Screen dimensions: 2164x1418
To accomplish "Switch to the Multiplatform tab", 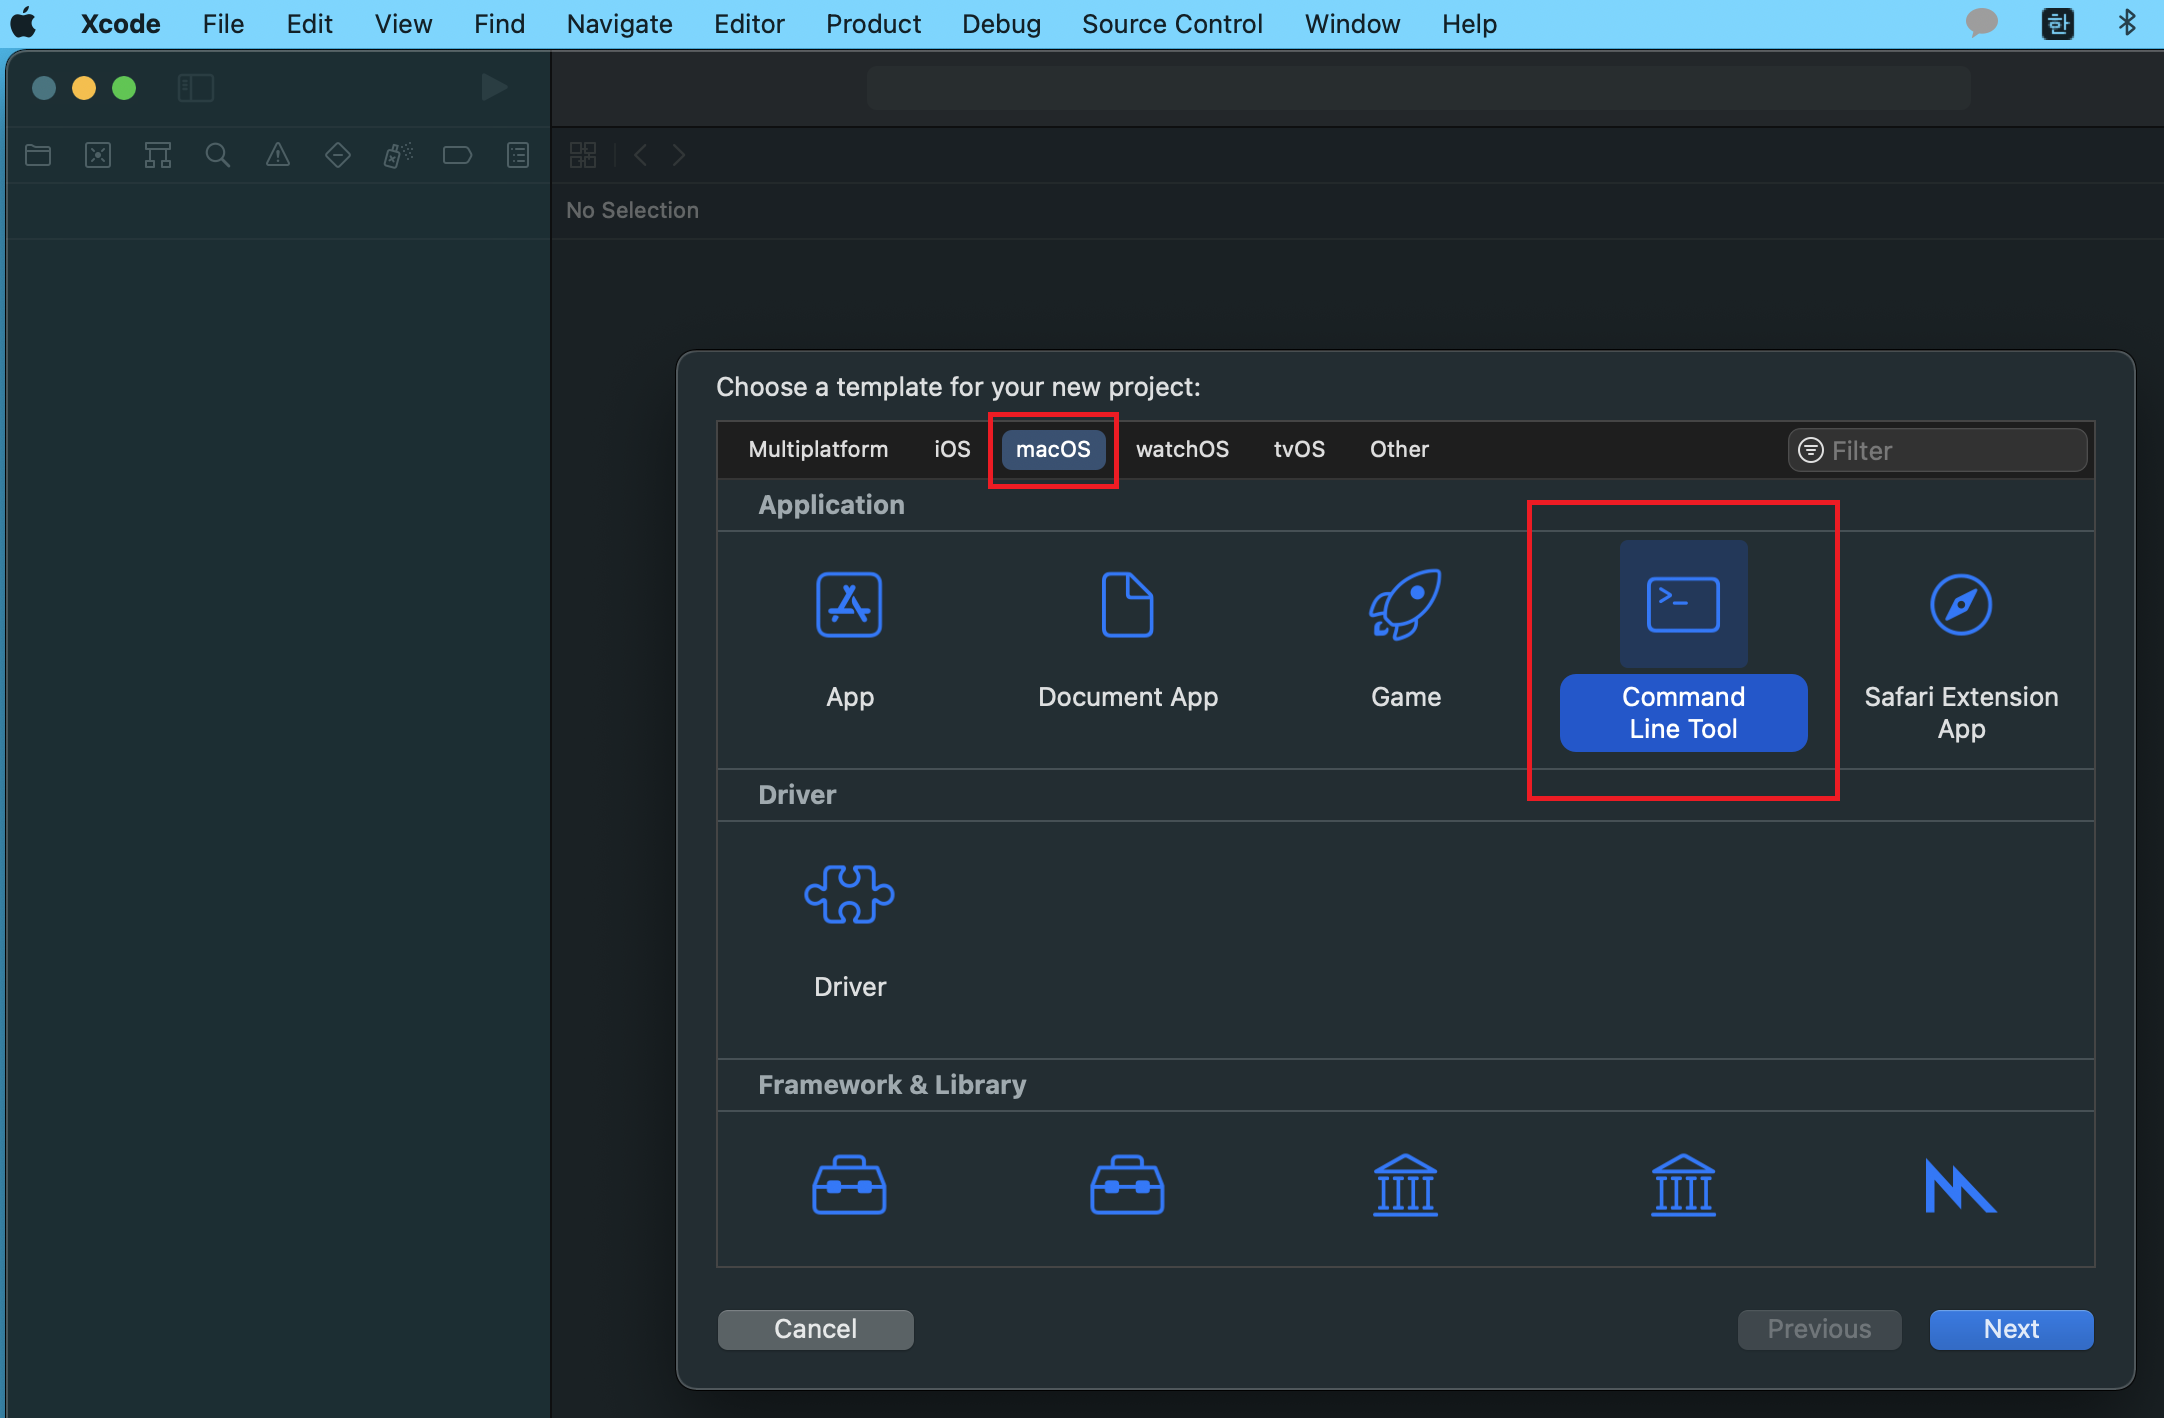I will [818, 449].
